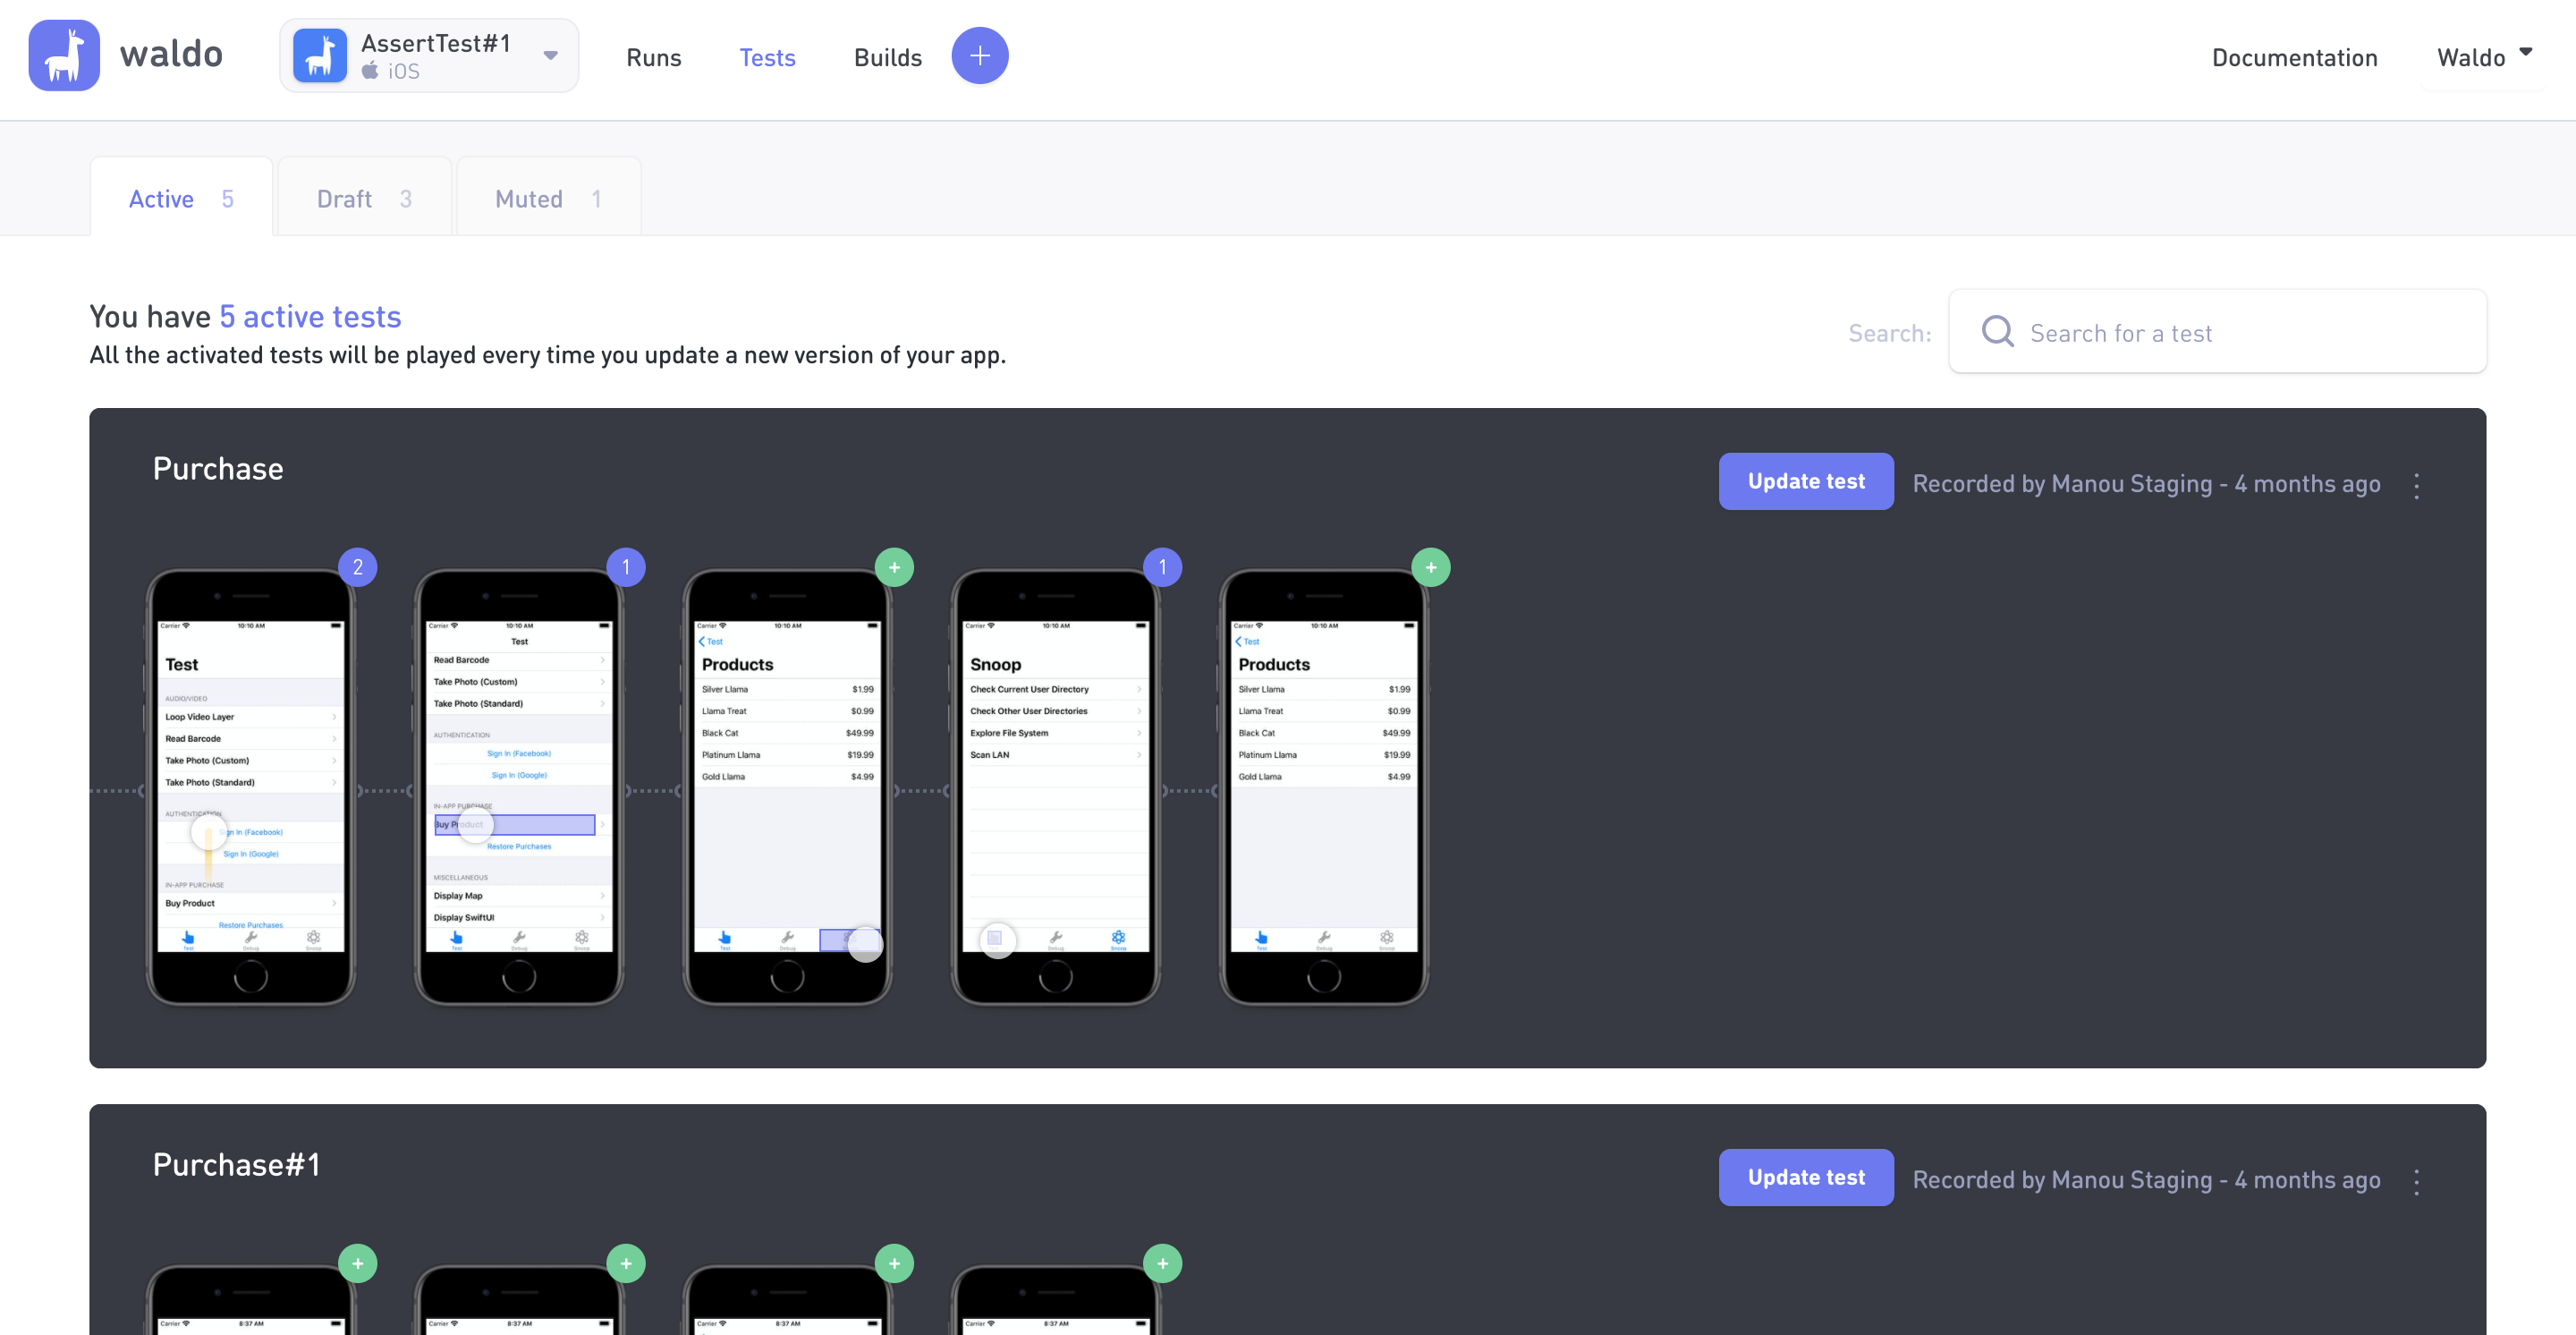This screenshot has width=2576, height=1335.
Task: Open the AssertTest#1 app selector dropdown
Action: click(x=429, y=56)
